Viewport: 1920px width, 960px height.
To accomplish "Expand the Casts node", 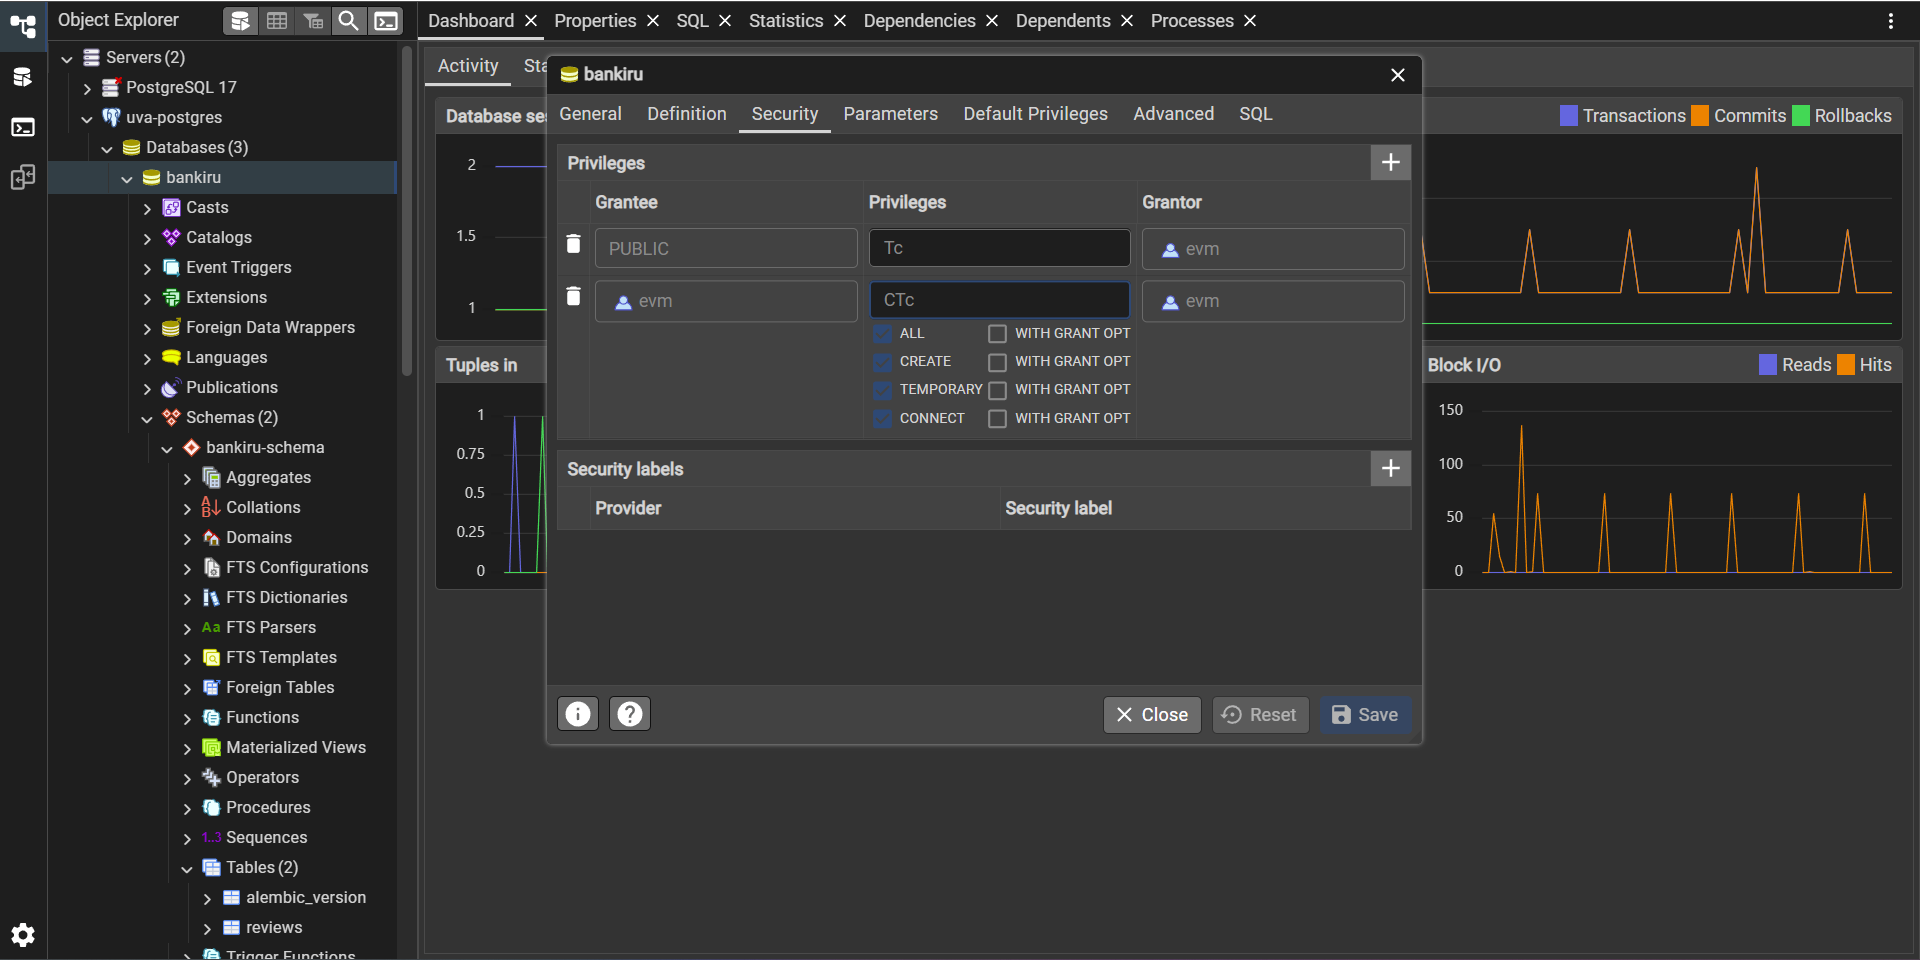I will [x=147, y=208].
